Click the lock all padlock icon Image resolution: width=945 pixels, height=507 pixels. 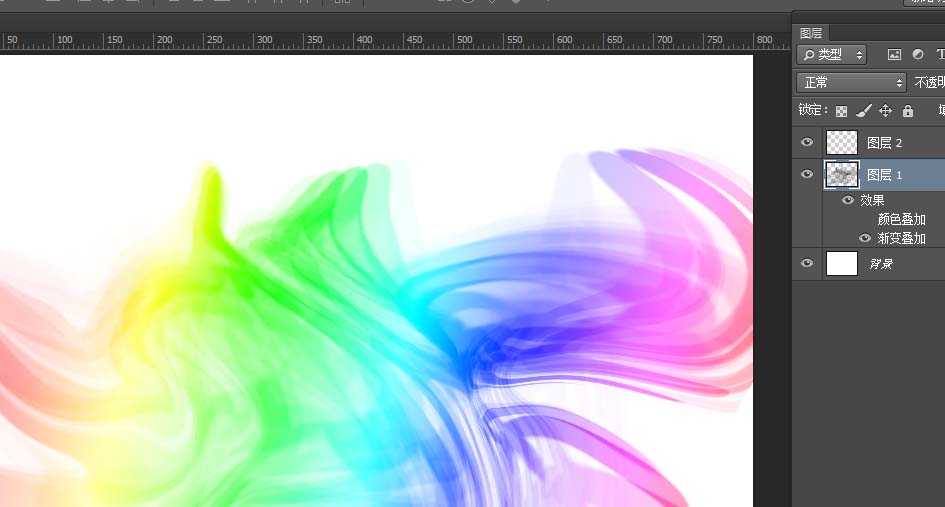(x=907, y=111)
